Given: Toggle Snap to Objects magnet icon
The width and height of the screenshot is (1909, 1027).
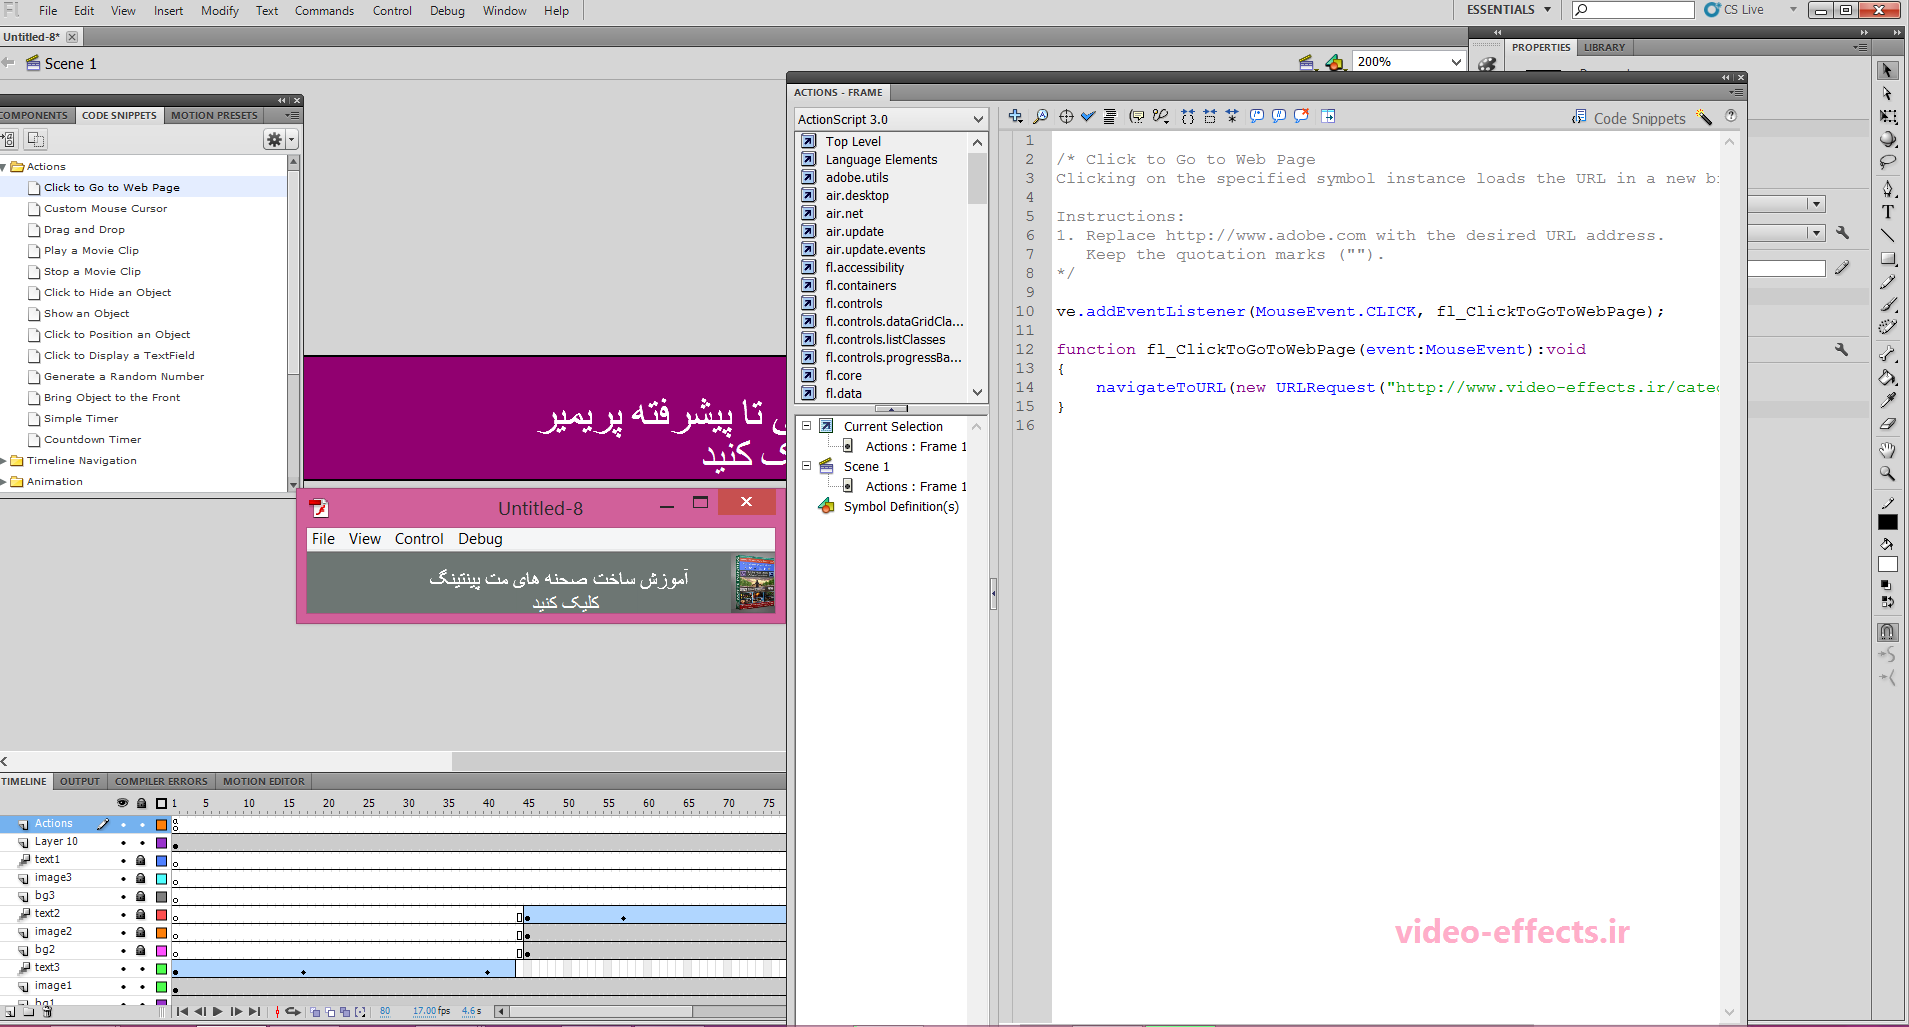Looking at the screenshot, I should click(x=1887, y=632).
